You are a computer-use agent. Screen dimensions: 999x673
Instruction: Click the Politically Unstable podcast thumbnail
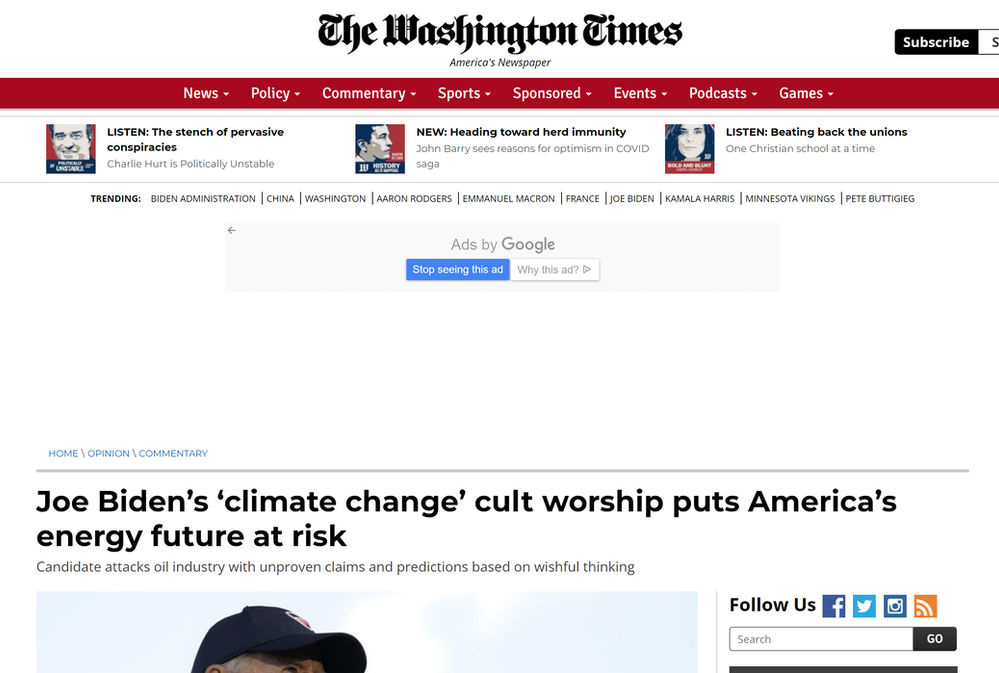(x=71, y=148)
